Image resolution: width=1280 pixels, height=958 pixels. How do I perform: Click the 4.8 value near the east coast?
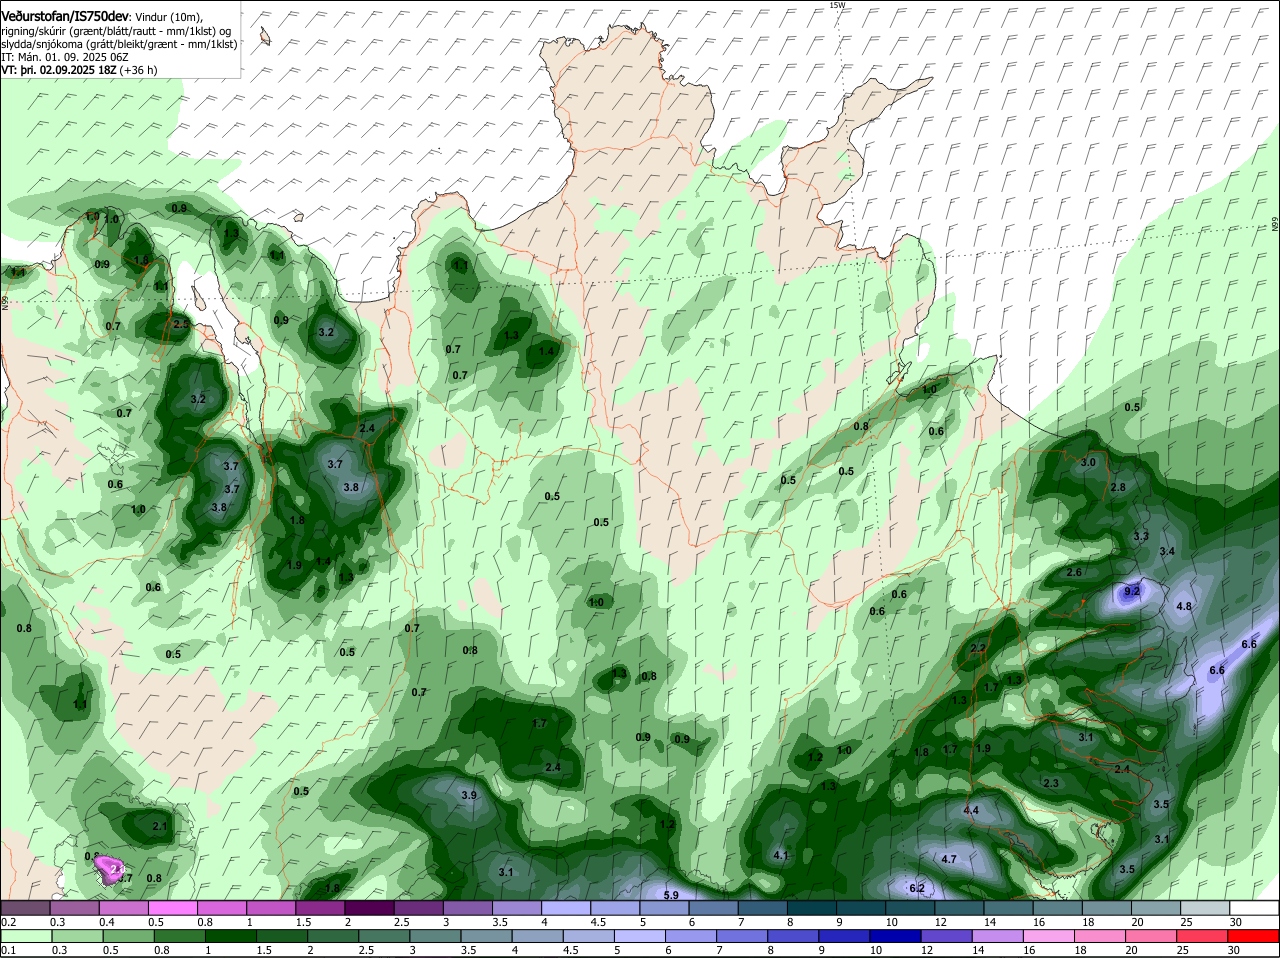(1184, 607)
